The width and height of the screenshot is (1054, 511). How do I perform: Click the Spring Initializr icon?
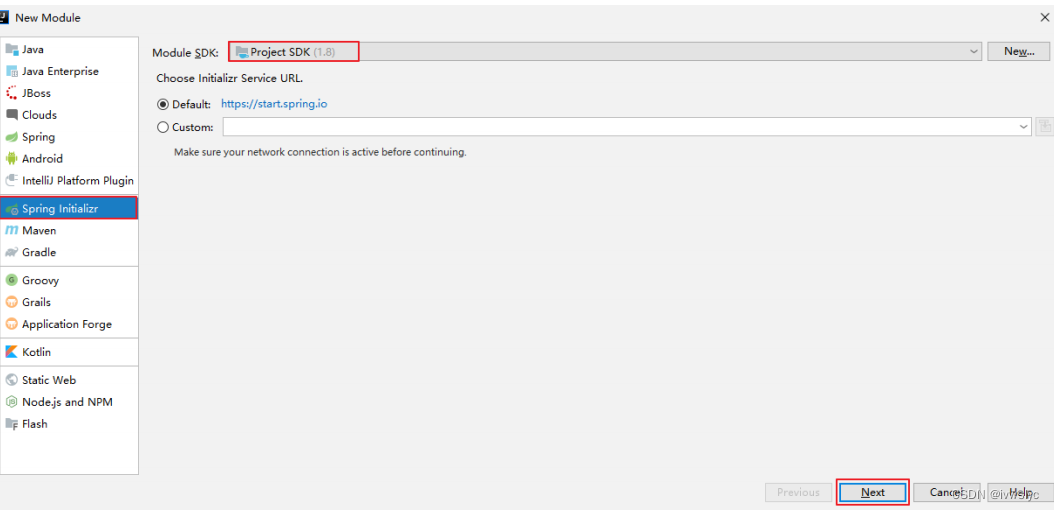tap(11, 209)
